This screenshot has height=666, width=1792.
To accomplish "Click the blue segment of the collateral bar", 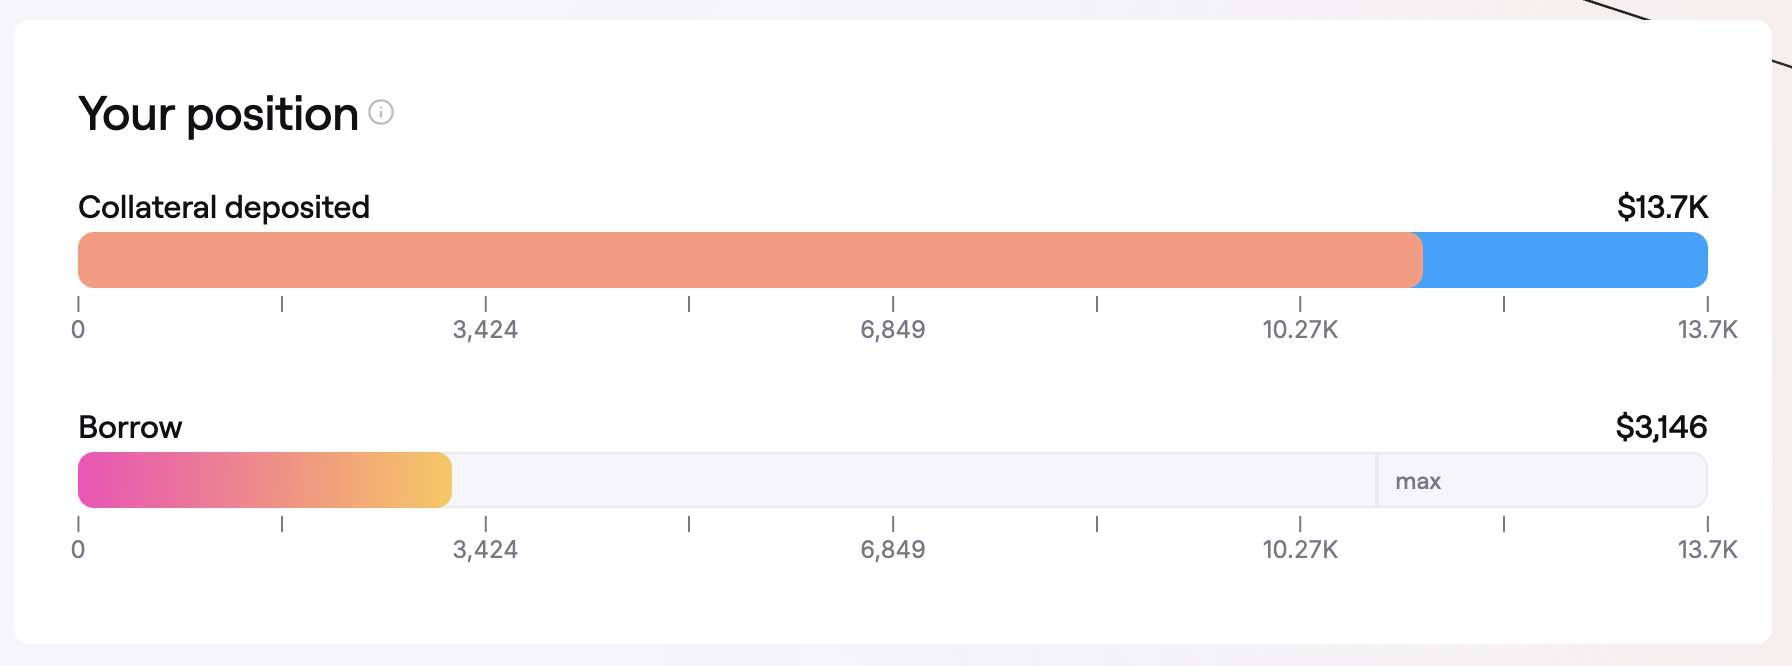I will tap(1565, 260).
